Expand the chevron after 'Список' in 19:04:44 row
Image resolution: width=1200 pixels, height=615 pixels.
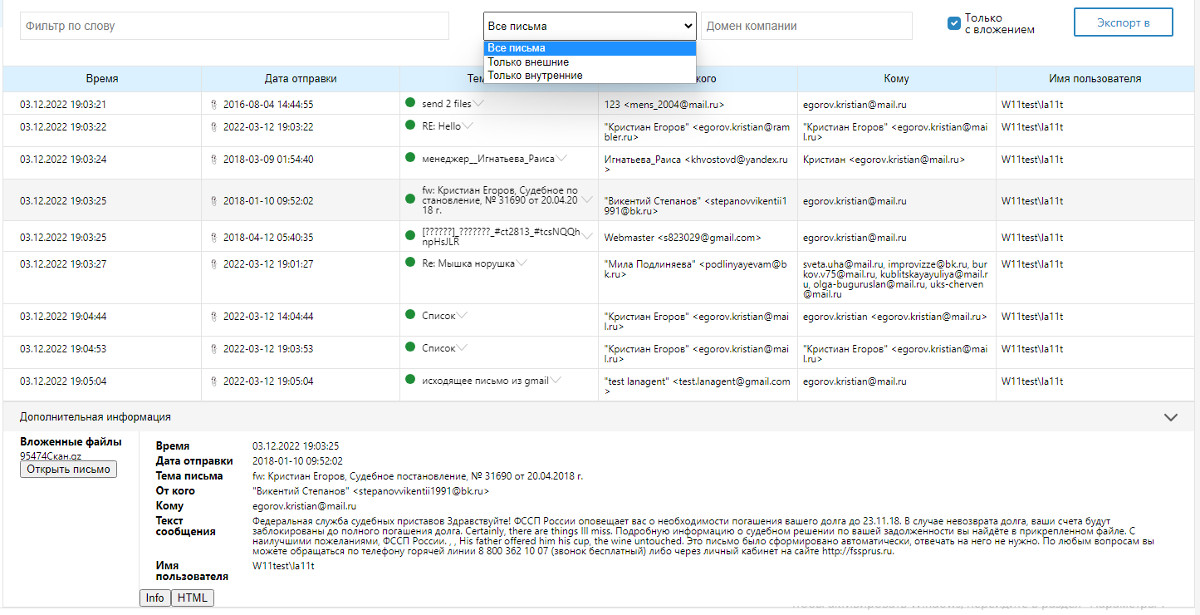(462, 314)
